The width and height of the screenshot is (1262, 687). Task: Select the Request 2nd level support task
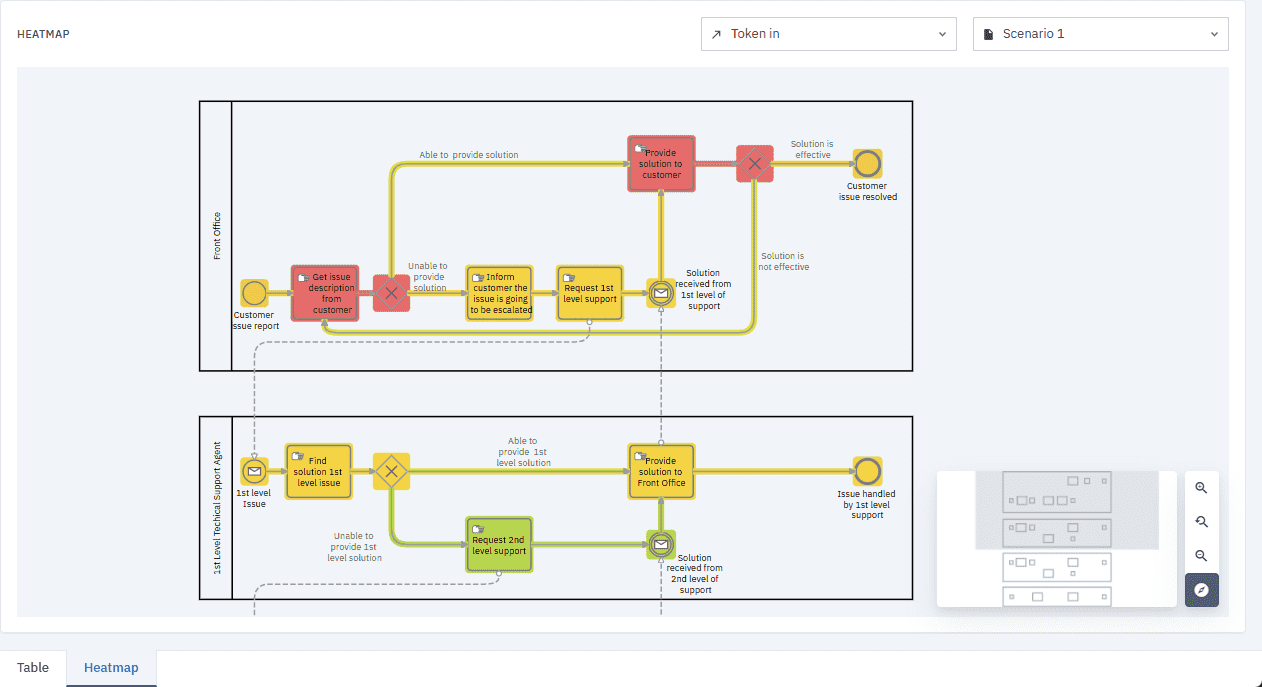tap(499, 544)
